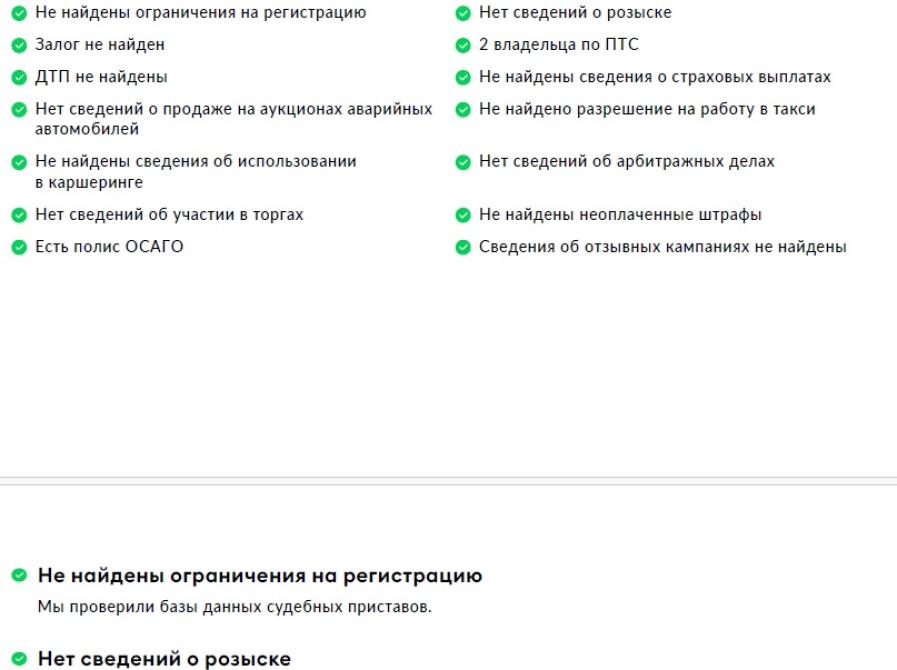The image size is (897, 670).
Task: Click the 'ДТП не найдены' text
Action: pyautogui.click(x=101, y=77)
